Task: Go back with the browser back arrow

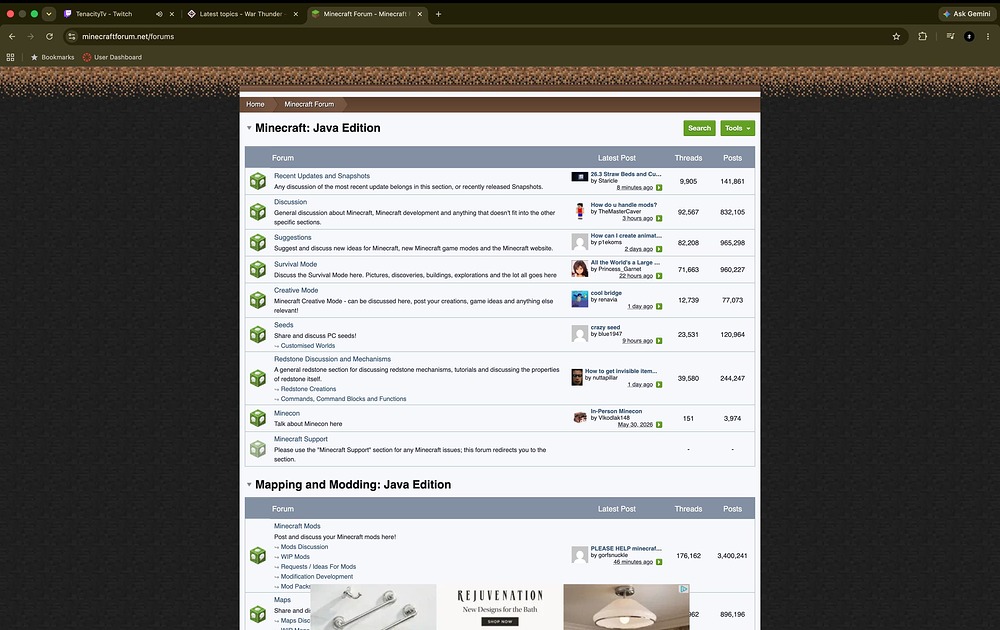Action: pos(12,36)
